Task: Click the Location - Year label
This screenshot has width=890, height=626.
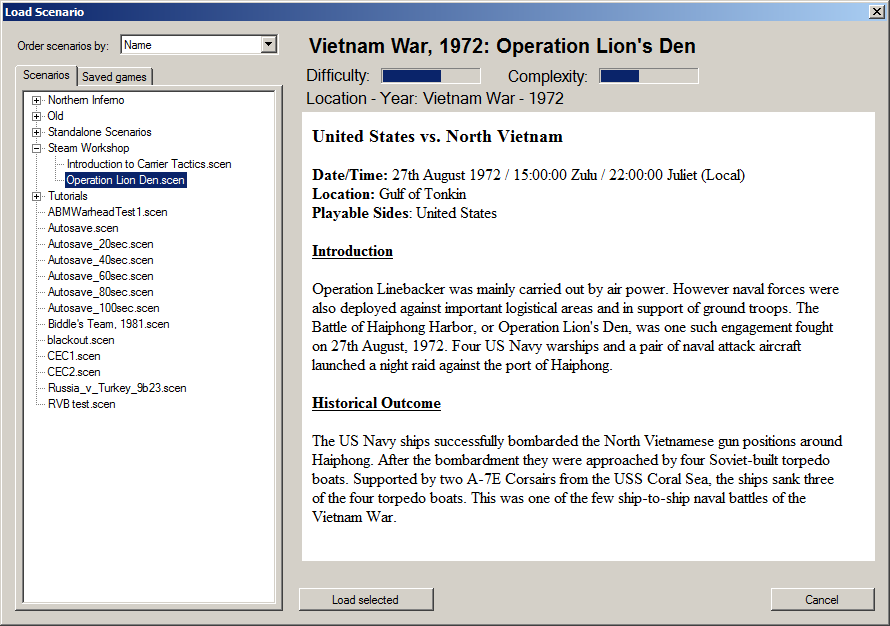Action: tap(435, 98)
